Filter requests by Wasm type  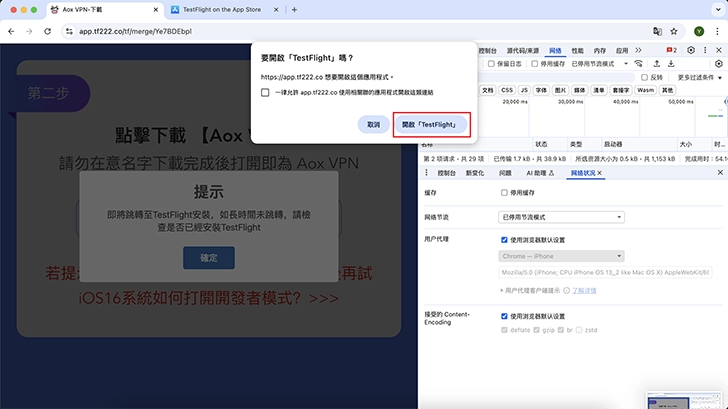tap(645, 90)
